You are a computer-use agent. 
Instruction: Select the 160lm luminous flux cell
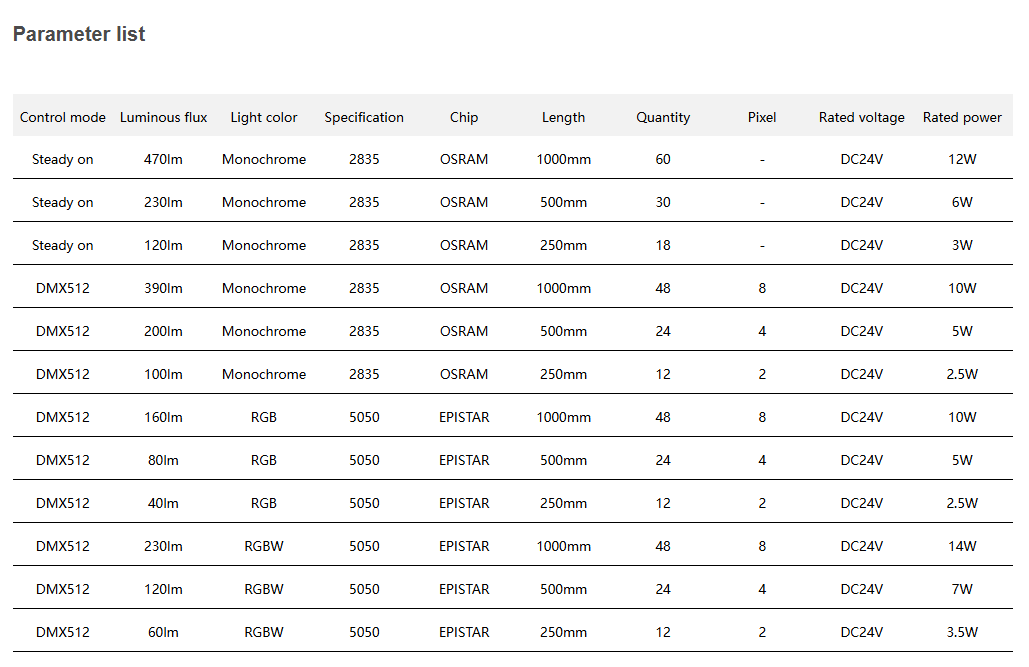click(164, 417)
